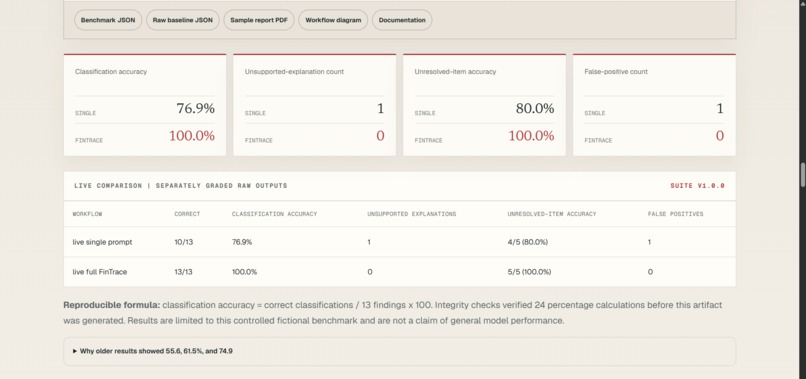This screenshot has height=379, width=806.
Task: Select the 5/5 (100.0%) cell
Action: tap(529, 272)
